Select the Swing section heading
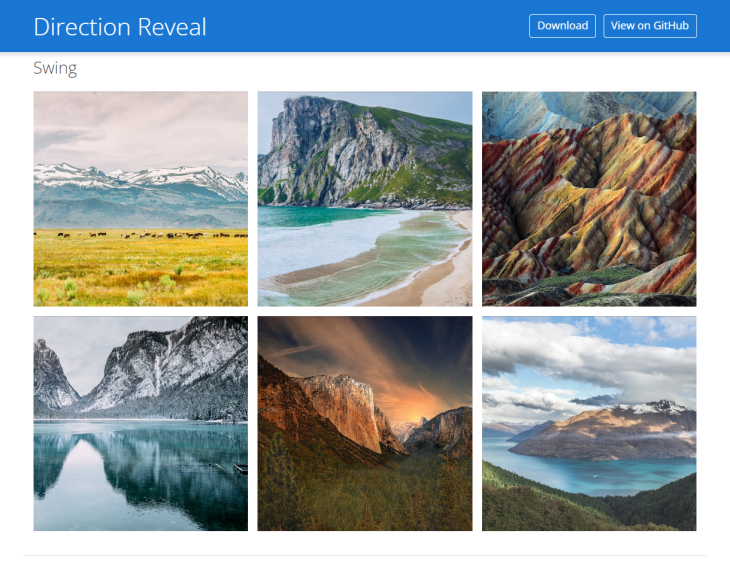The image size is (730, 573). point(55,68)
